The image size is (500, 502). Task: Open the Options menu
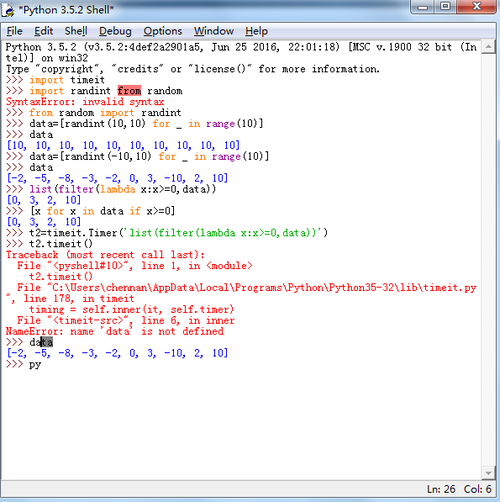point(163,31)
